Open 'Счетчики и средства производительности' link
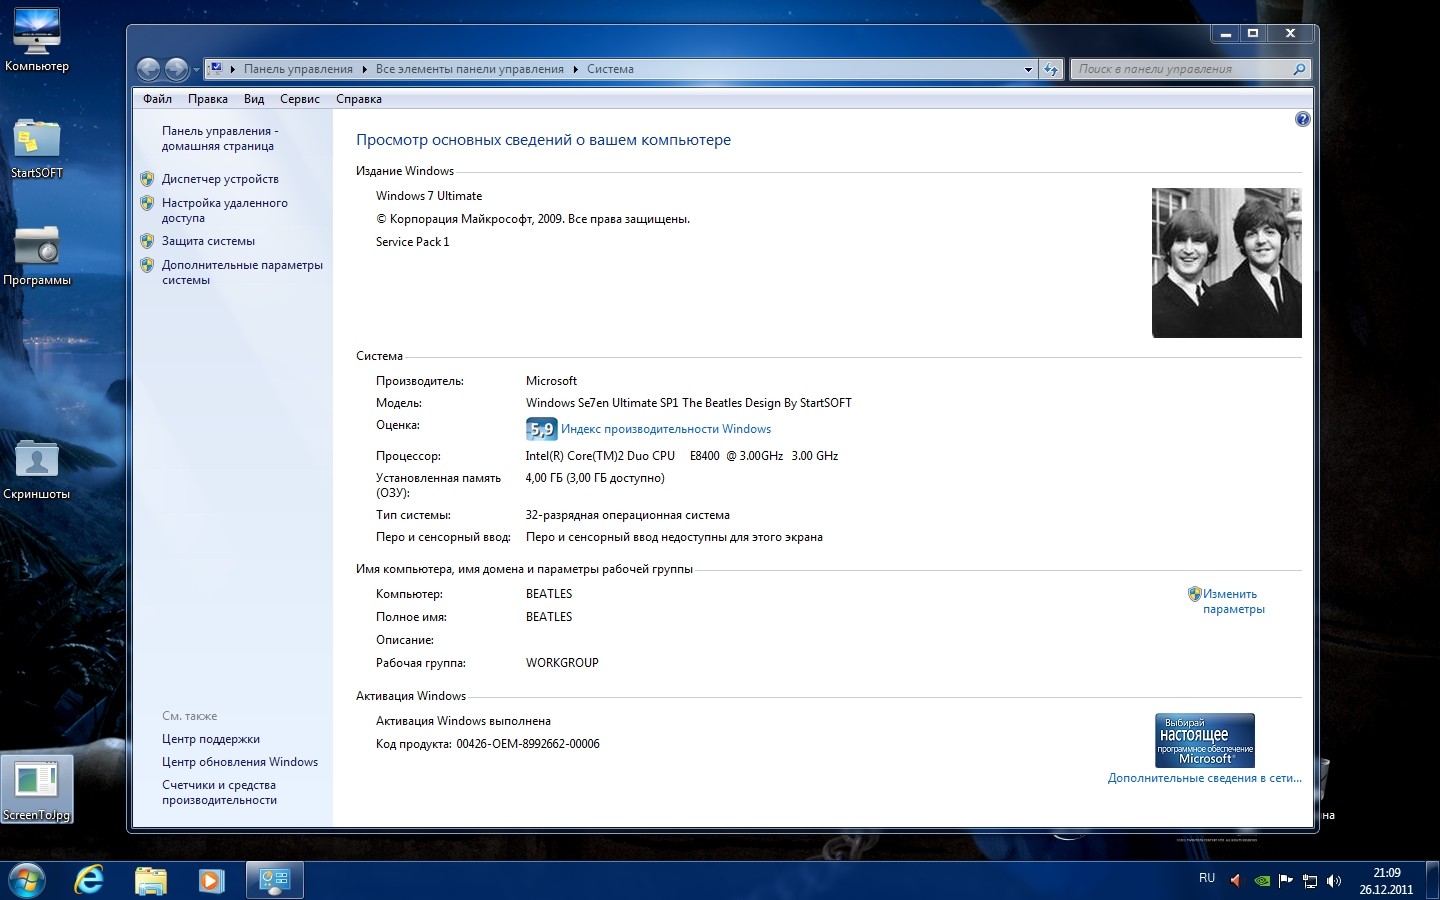The height and width of the screenshot is (900, 1440). point(219,792)
